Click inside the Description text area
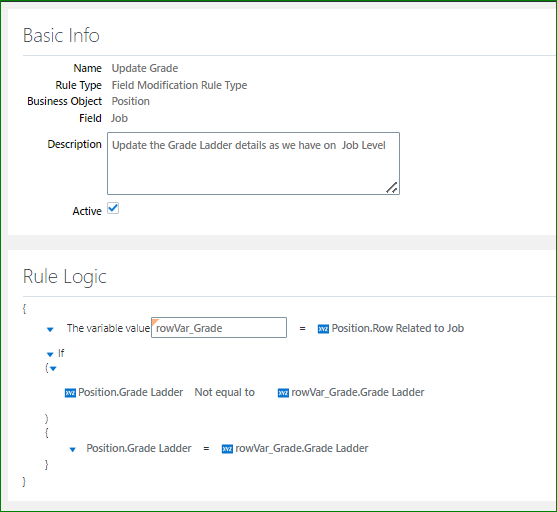Viewport: 557px width, 512px height. (253, 163)
